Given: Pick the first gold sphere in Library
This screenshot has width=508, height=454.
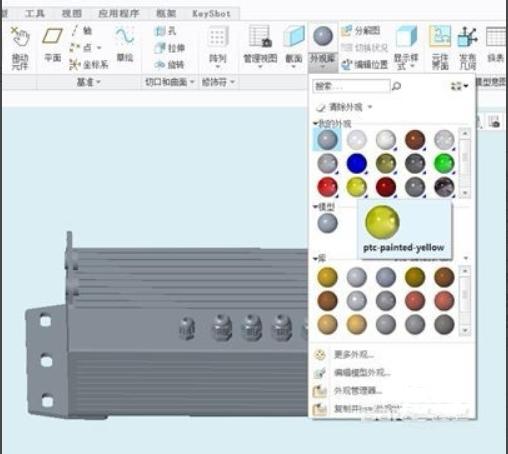Looking at the screenshot, I should click(327, 277).
